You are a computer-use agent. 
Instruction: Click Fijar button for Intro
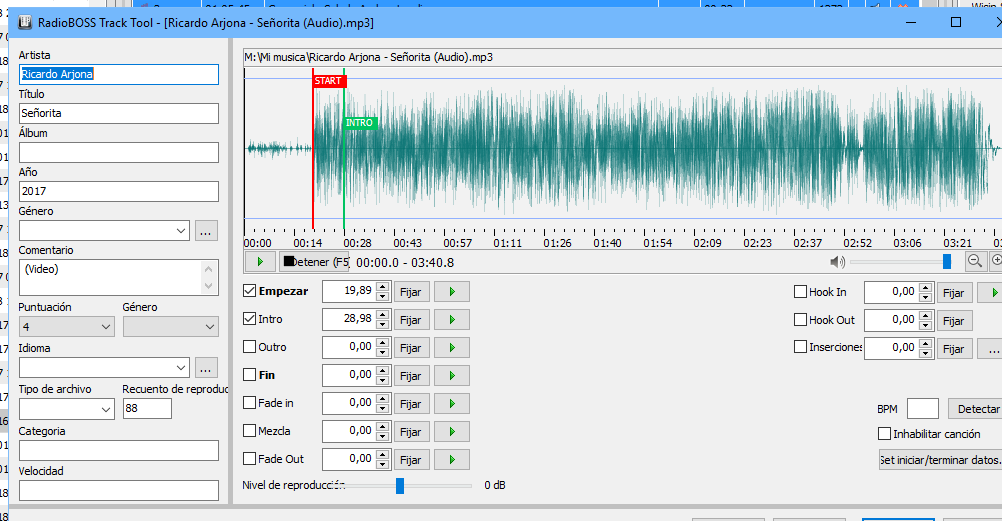[x=411, y=320]
